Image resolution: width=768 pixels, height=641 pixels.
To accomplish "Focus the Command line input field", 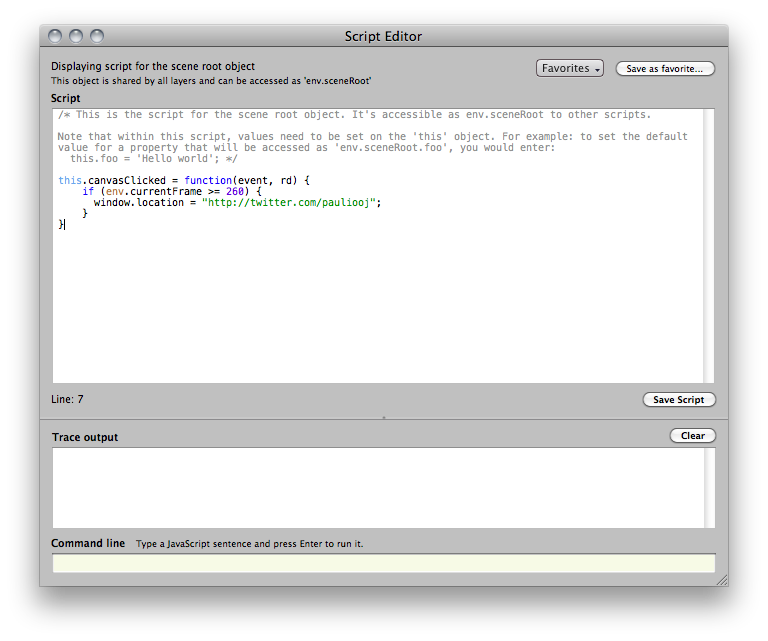I will [384, 563].
